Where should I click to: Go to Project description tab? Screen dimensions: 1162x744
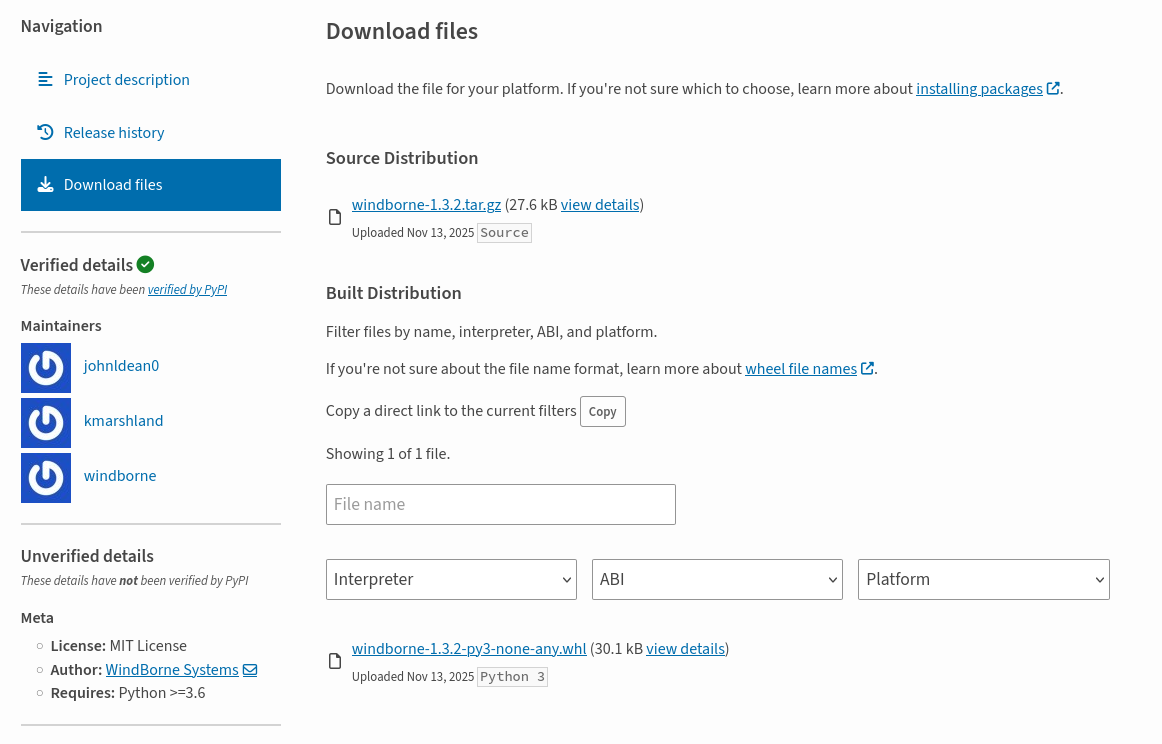tap(126, 80)
